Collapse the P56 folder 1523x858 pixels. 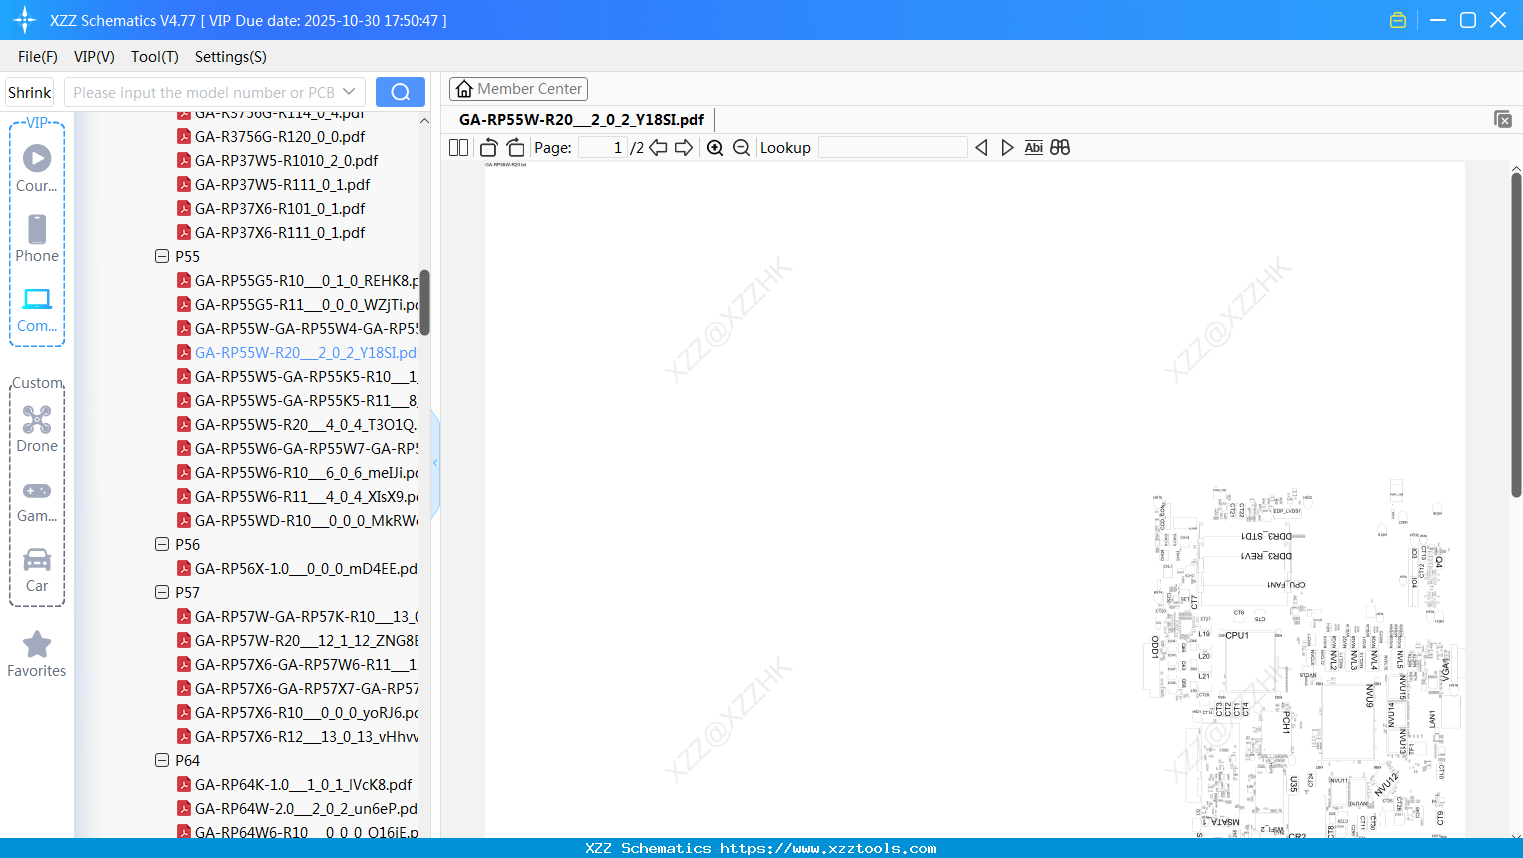162,544
